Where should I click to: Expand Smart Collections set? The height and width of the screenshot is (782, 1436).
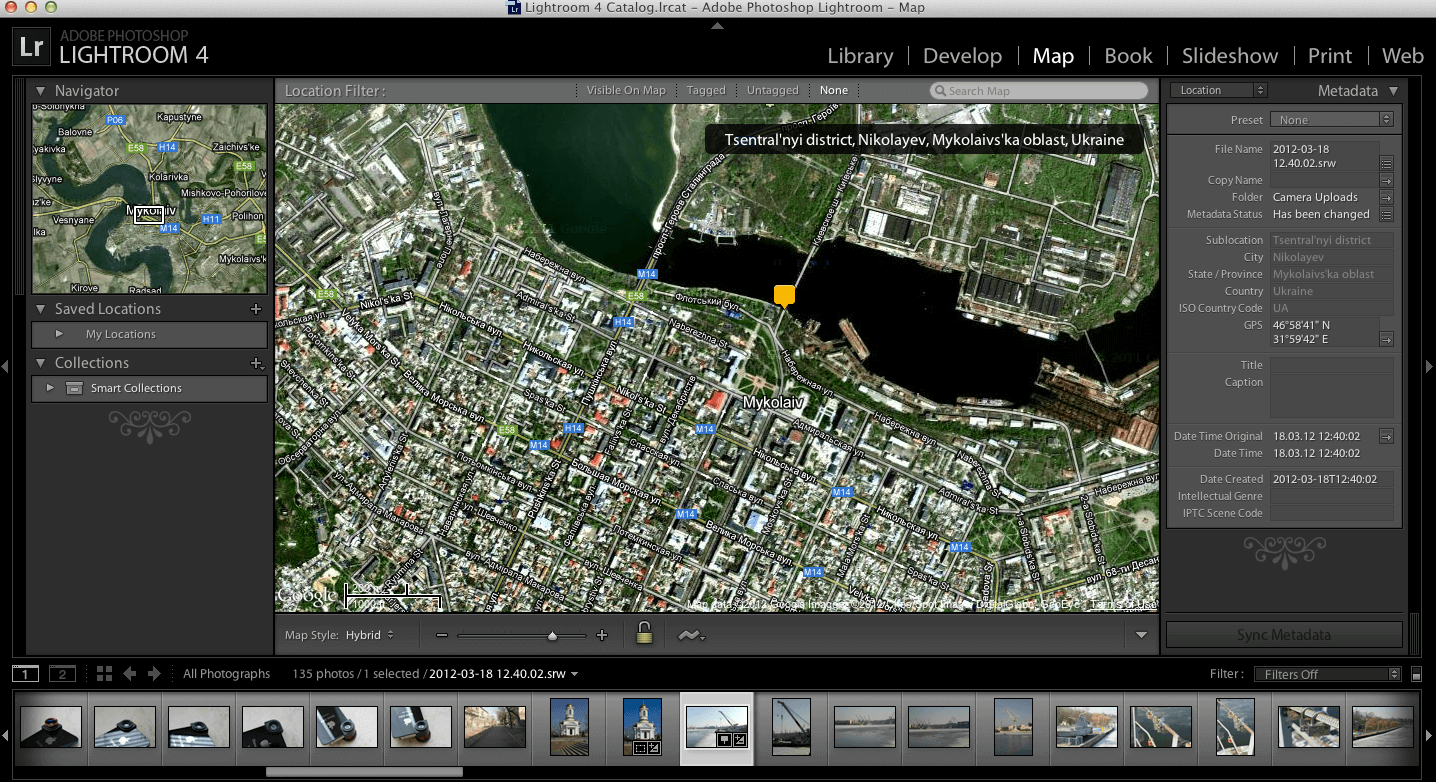click(50, 388)
